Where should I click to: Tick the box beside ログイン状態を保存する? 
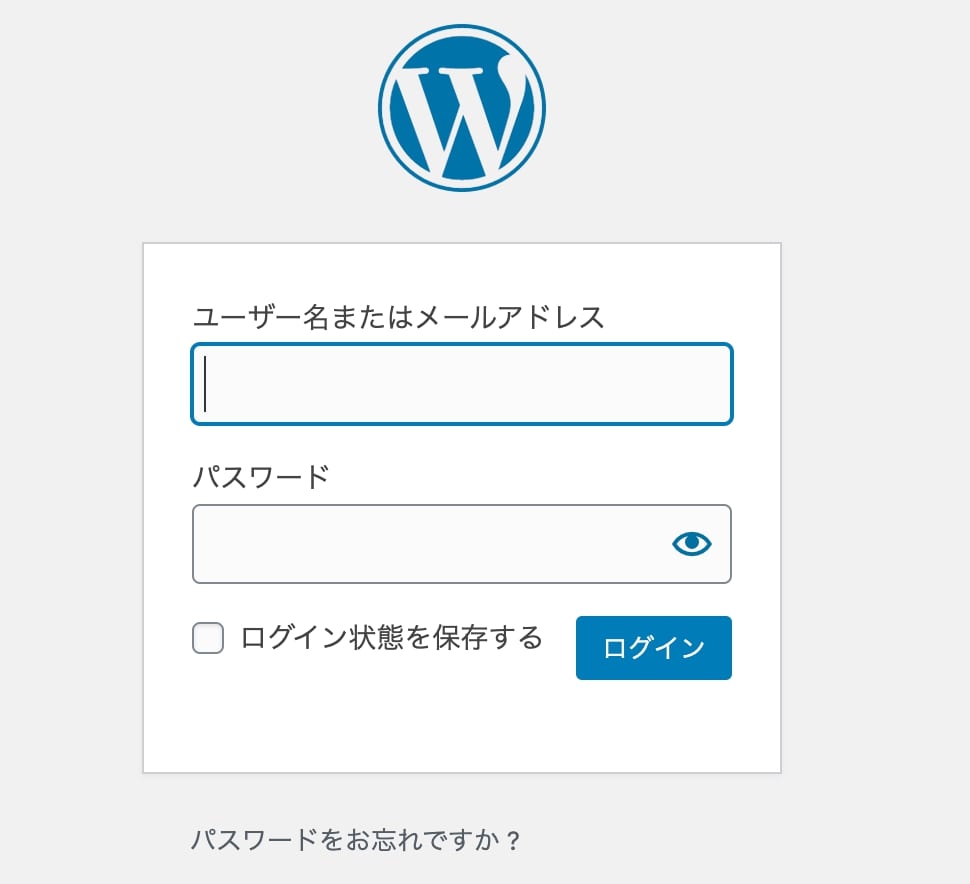point(208,638)
